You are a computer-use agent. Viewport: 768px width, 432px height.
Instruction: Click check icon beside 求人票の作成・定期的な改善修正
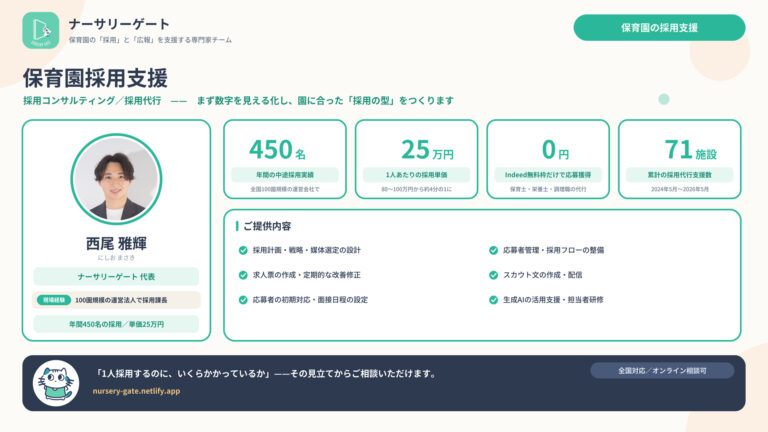point(243,275)
